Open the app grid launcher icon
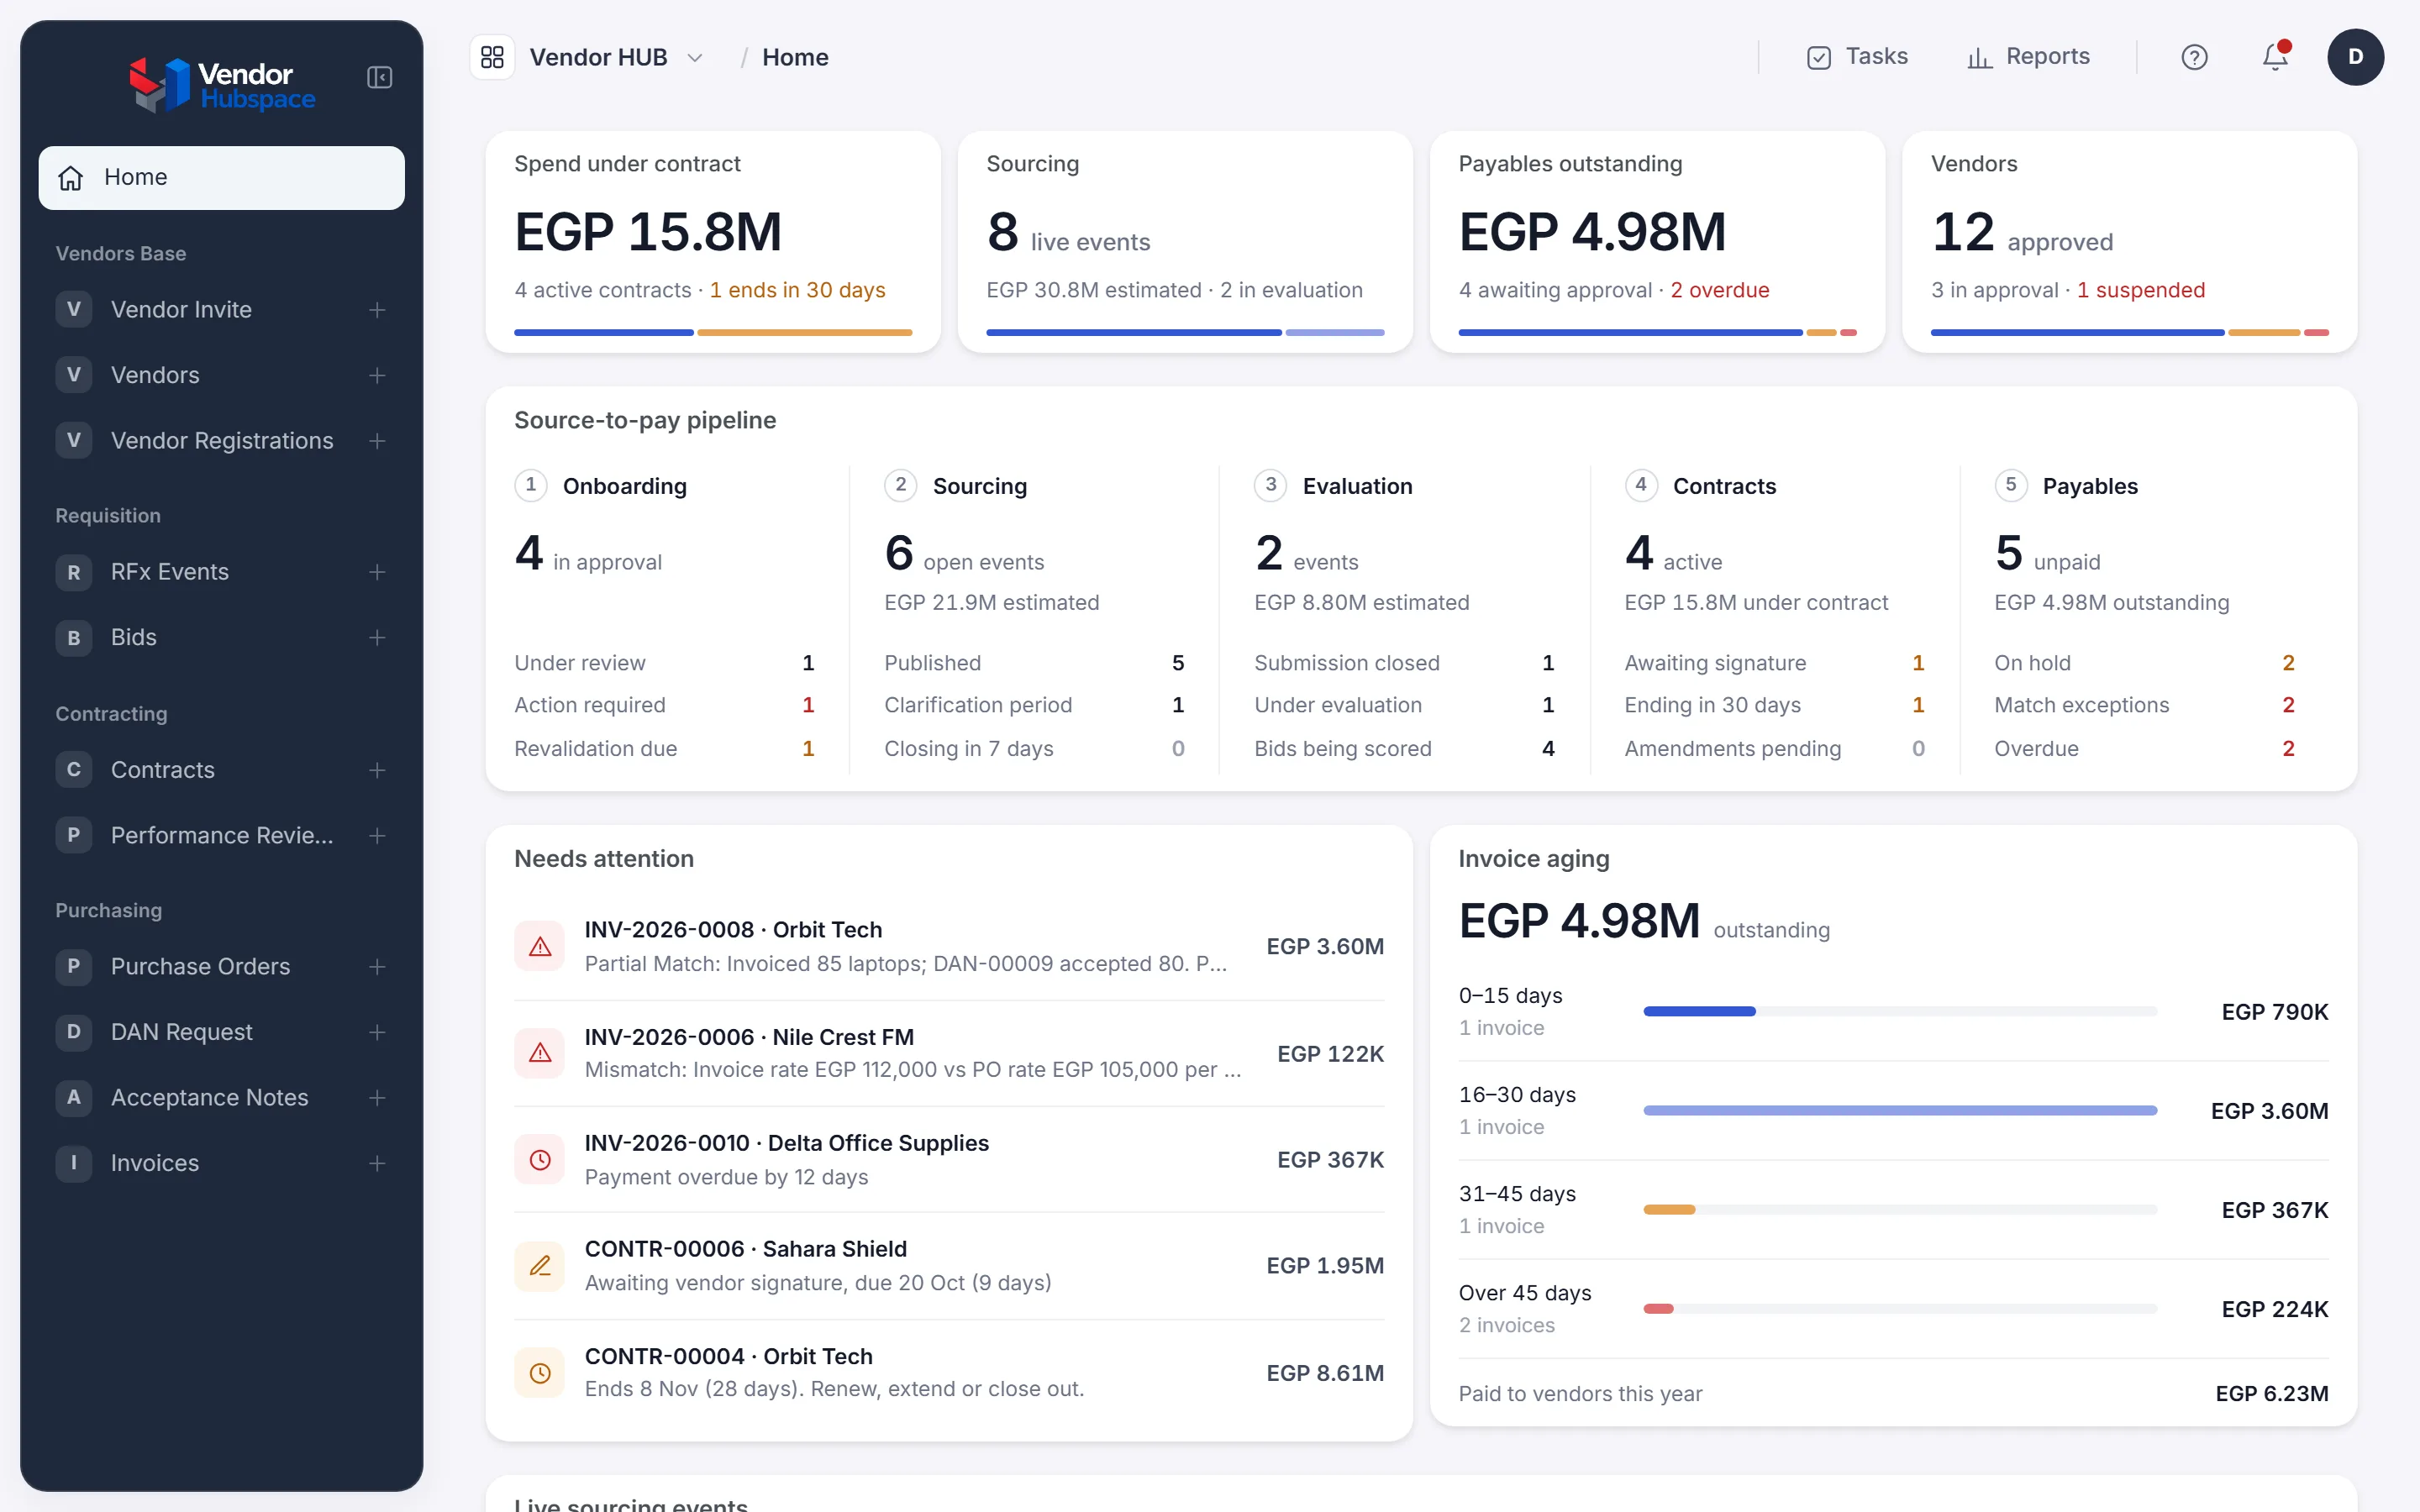 click(x=492, y=57)
